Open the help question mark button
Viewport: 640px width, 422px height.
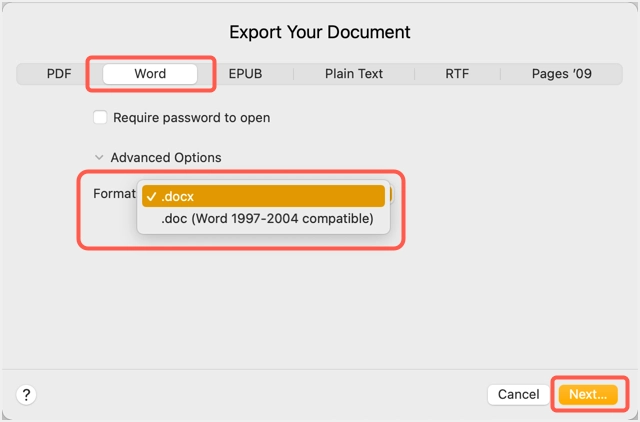coord(27,395)
